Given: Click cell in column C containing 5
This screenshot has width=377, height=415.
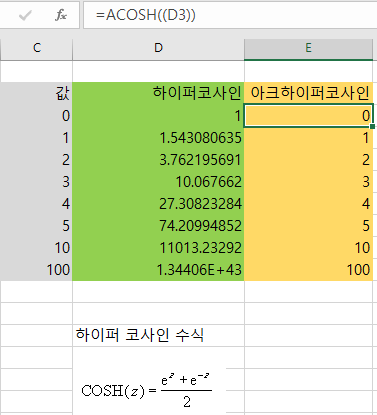Looking at the screenshot, I should 36,226.
